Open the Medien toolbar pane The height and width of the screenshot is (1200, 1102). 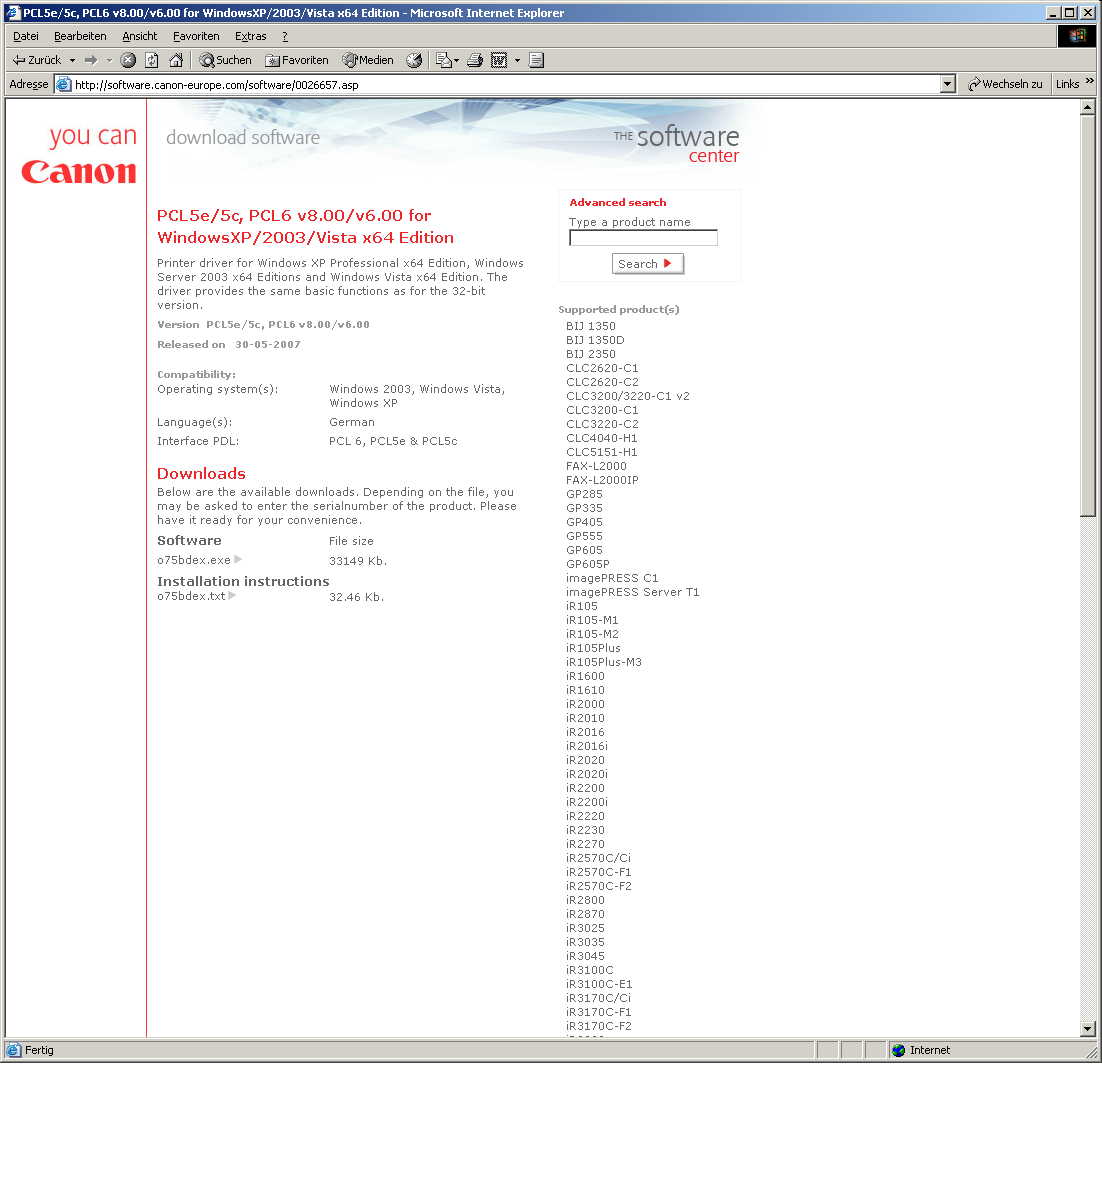pos(368,60)
